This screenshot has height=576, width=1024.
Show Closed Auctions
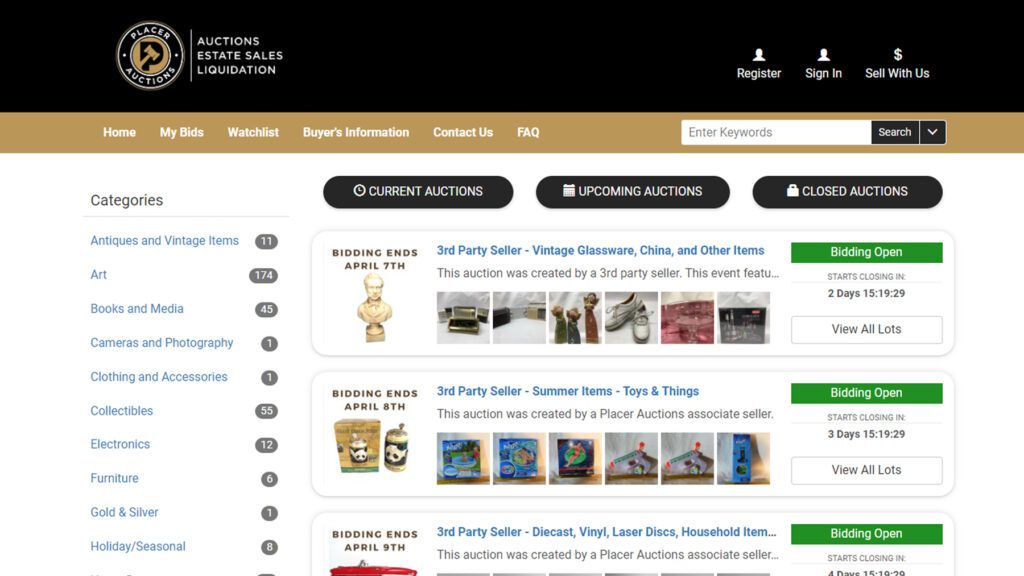pyautogui.click(x=847, y=191)
